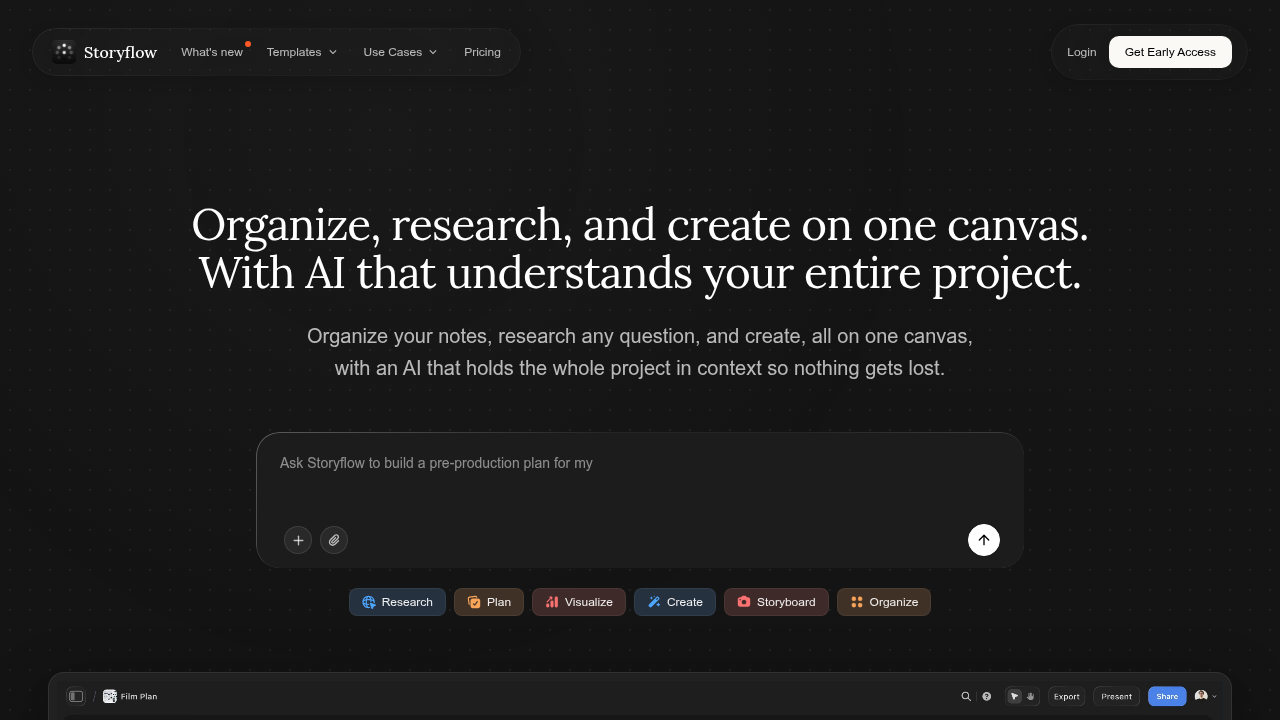Select the hand pan tool
1280x720 pixels.
tap(1031, 696)
